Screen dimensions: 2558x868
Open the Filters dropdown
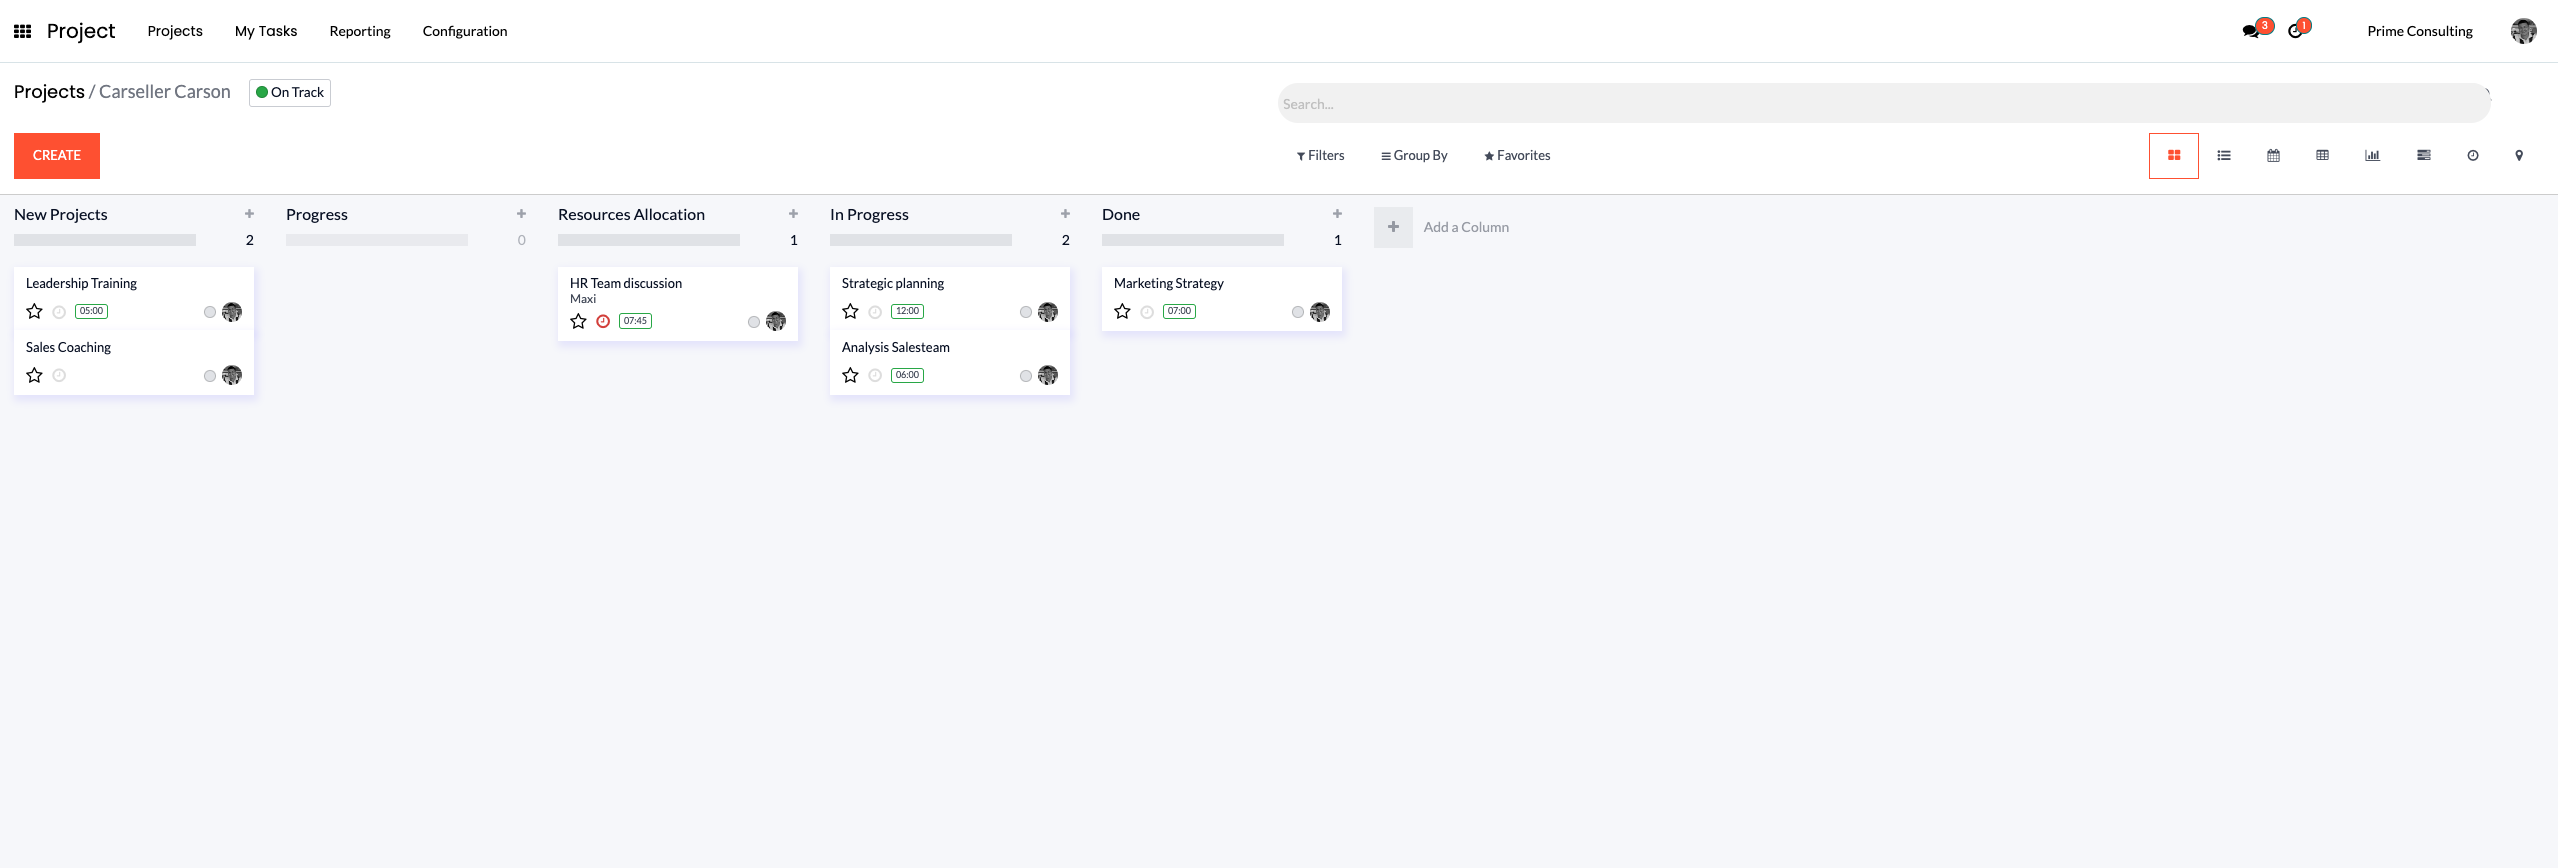click(1320, 156)
